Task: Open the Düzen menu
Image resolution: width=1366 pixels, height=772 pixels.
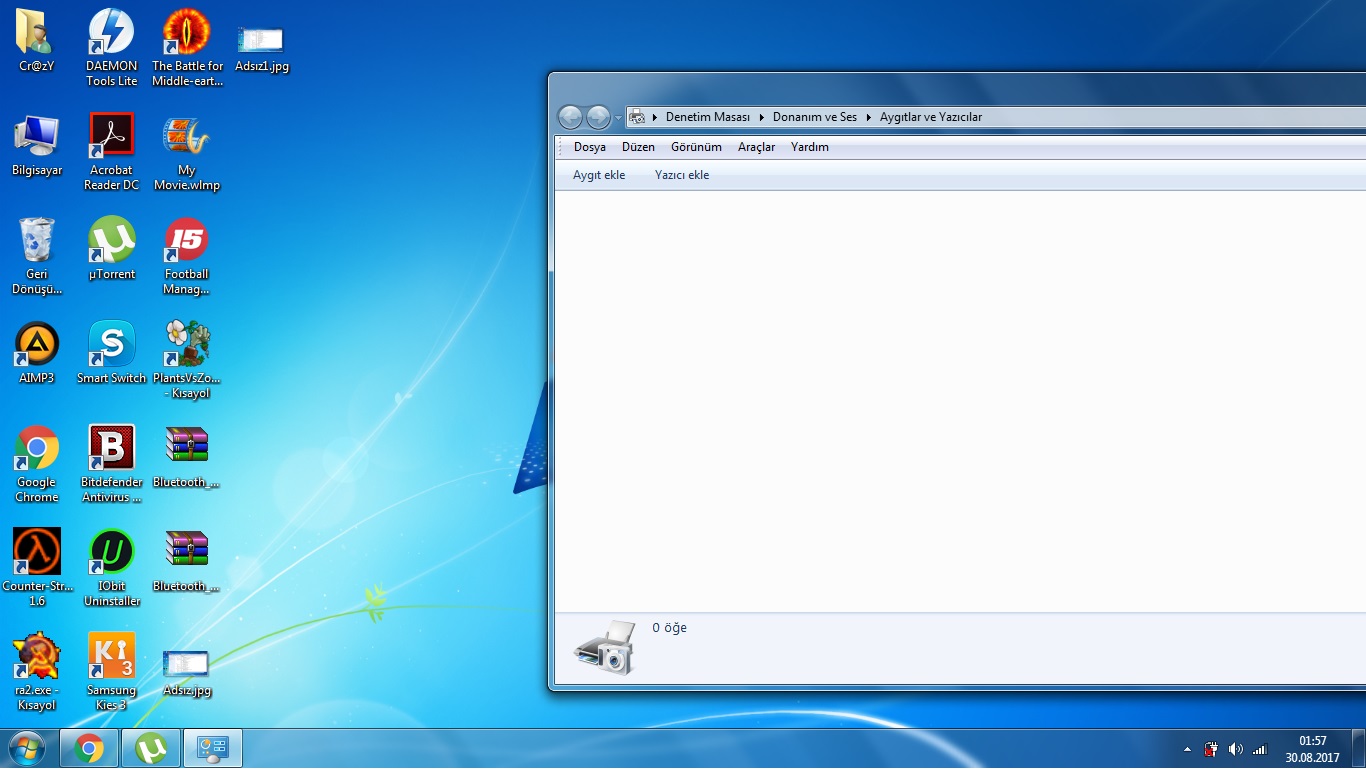Action: tap(638, 147)
